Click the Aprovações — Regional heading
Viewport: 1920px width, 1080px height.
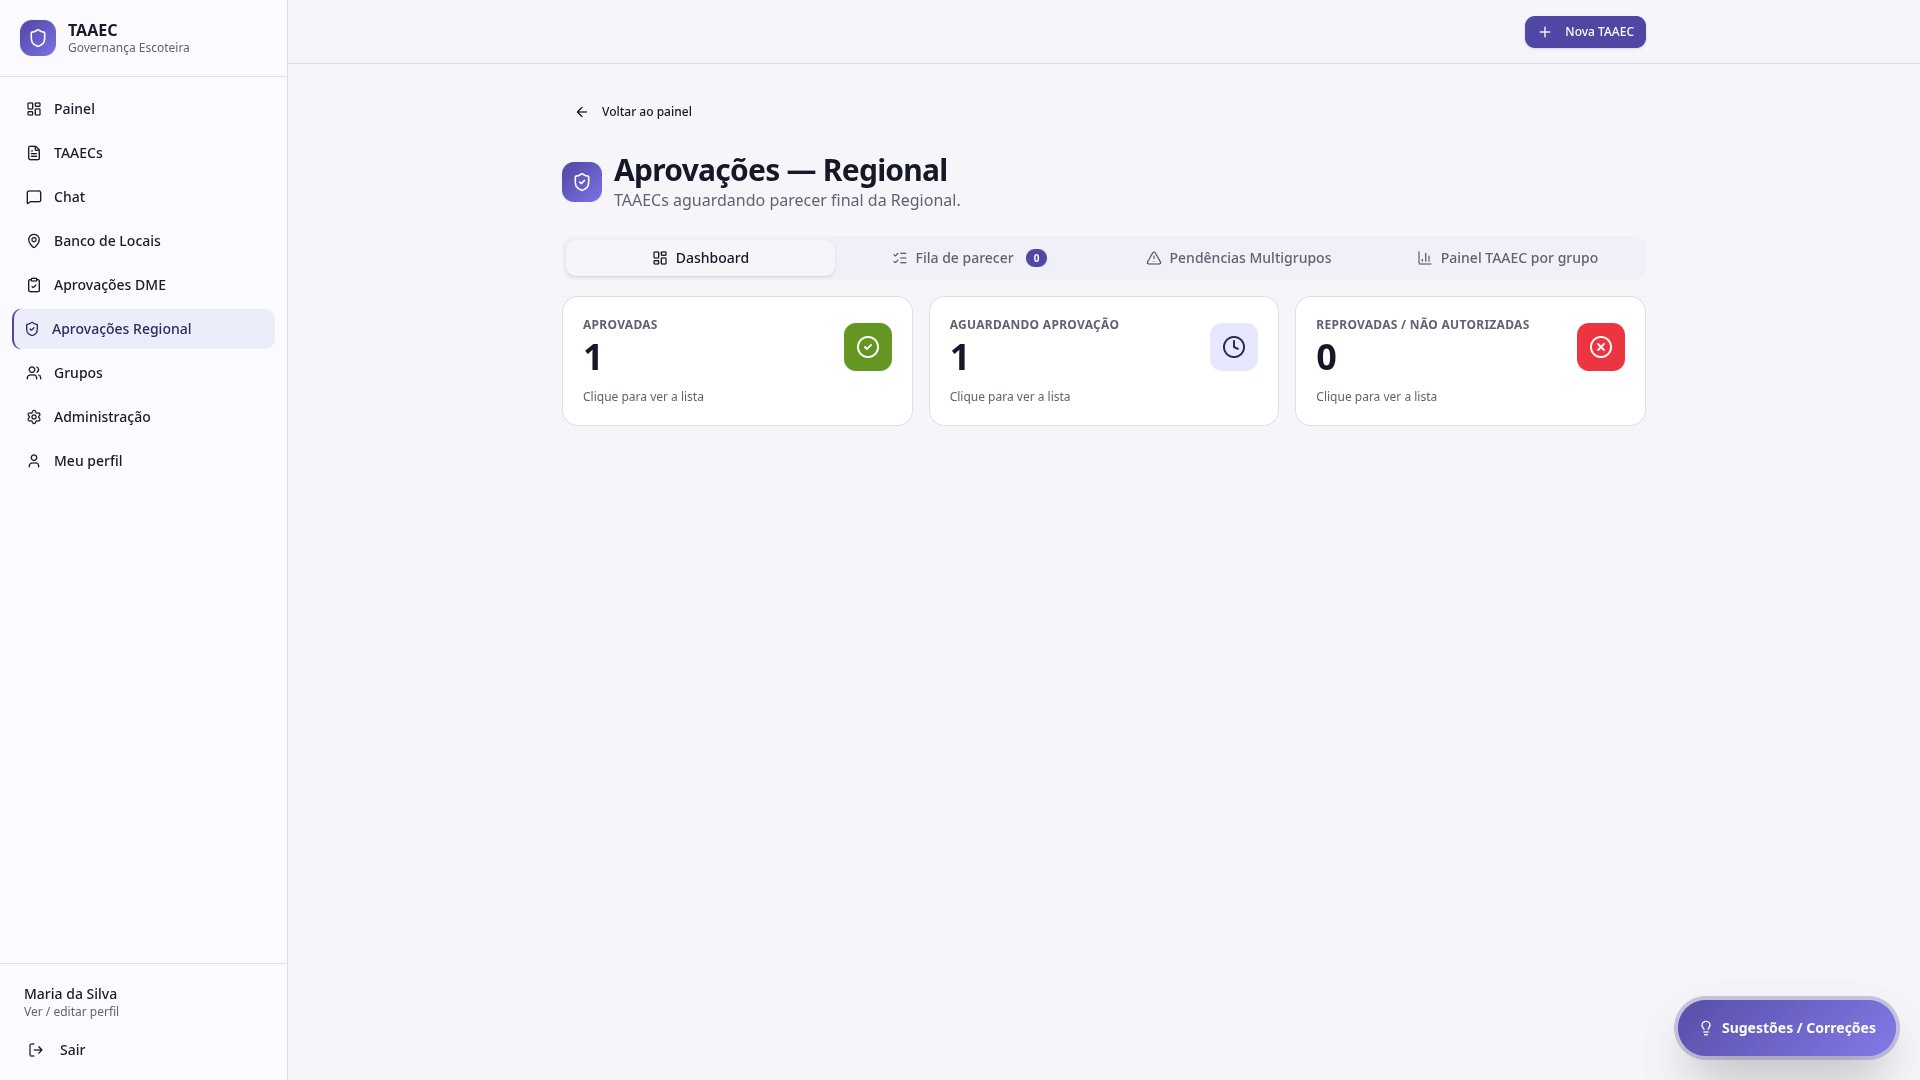tap(780, 171)
